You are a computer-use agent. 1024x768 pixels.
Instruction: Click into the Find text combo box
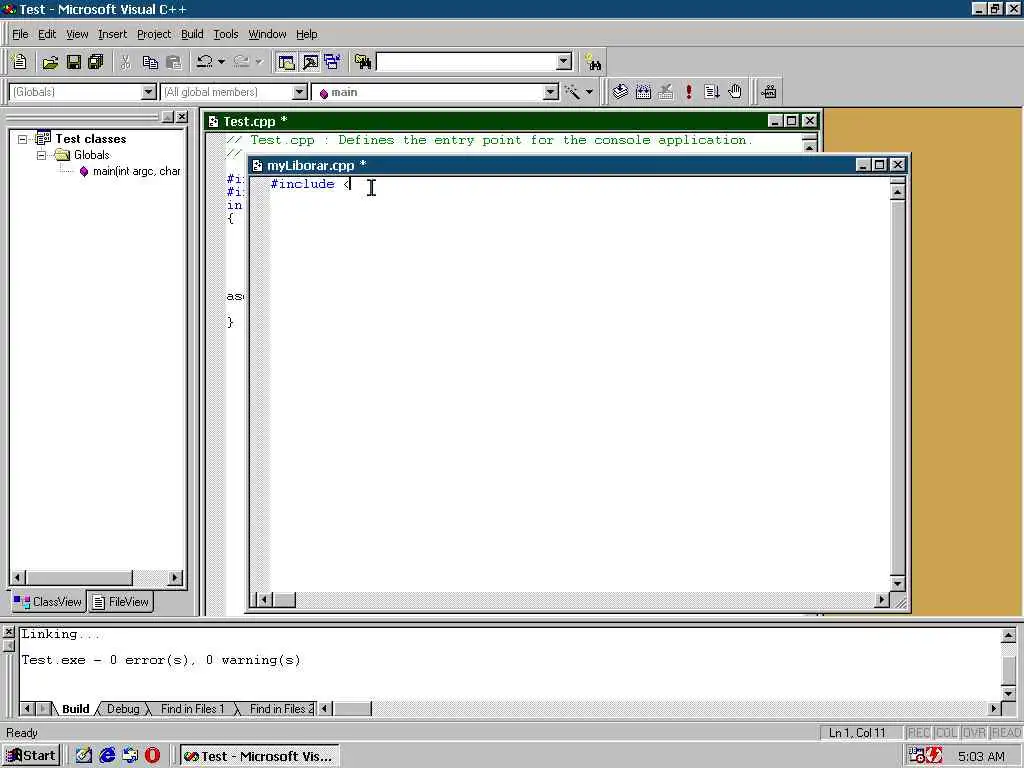pos(466,62)
